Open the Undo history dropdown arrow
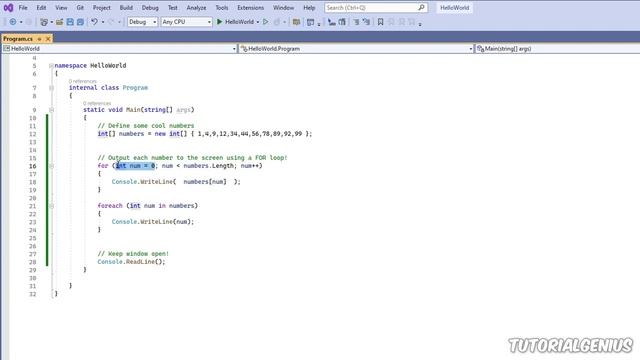Image resolution: width=640 pixels, height=360 pixels. pos(103,22)
